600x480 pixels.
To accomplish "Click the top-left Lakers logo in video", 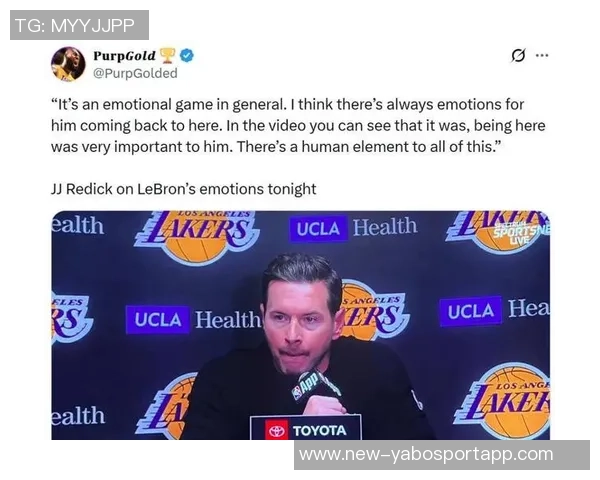I will coord(197,236).
